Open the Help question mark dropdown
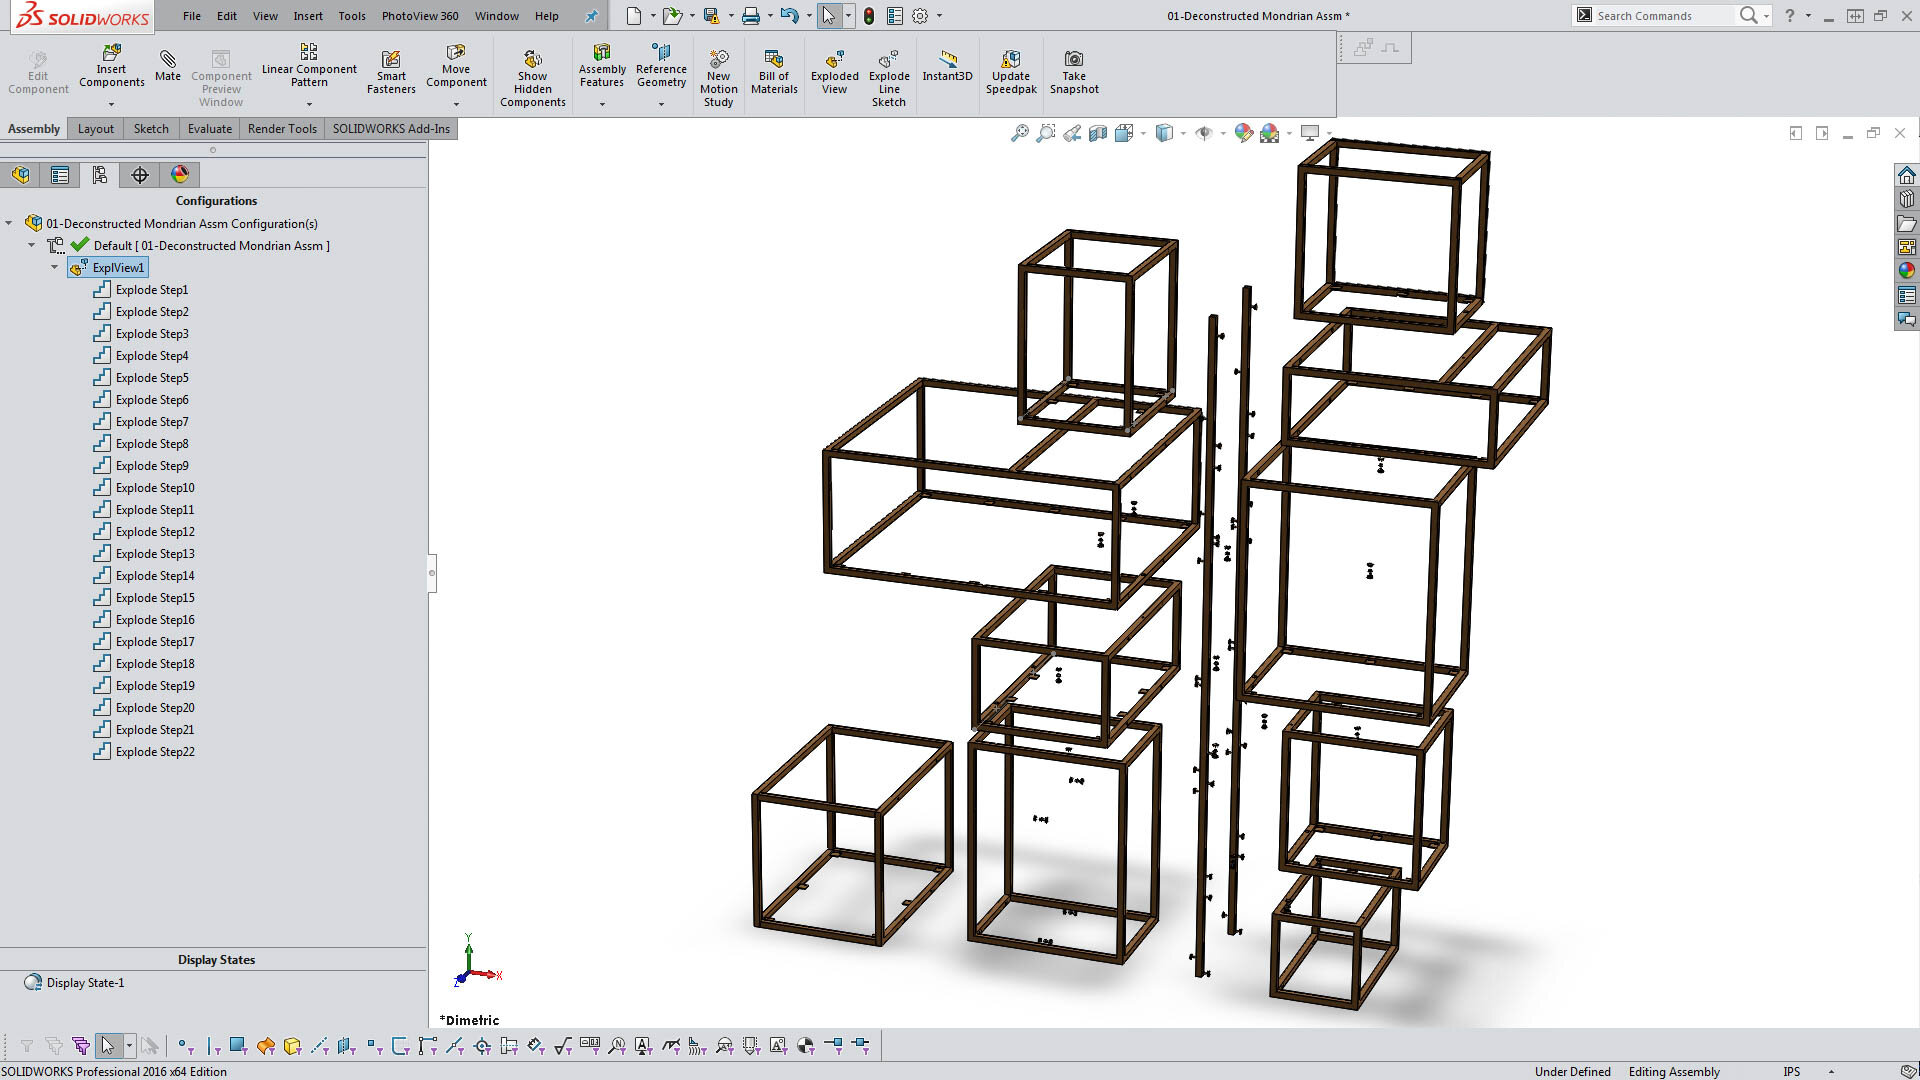Screen dimensions: 1920x1080 coord(1808,16)
